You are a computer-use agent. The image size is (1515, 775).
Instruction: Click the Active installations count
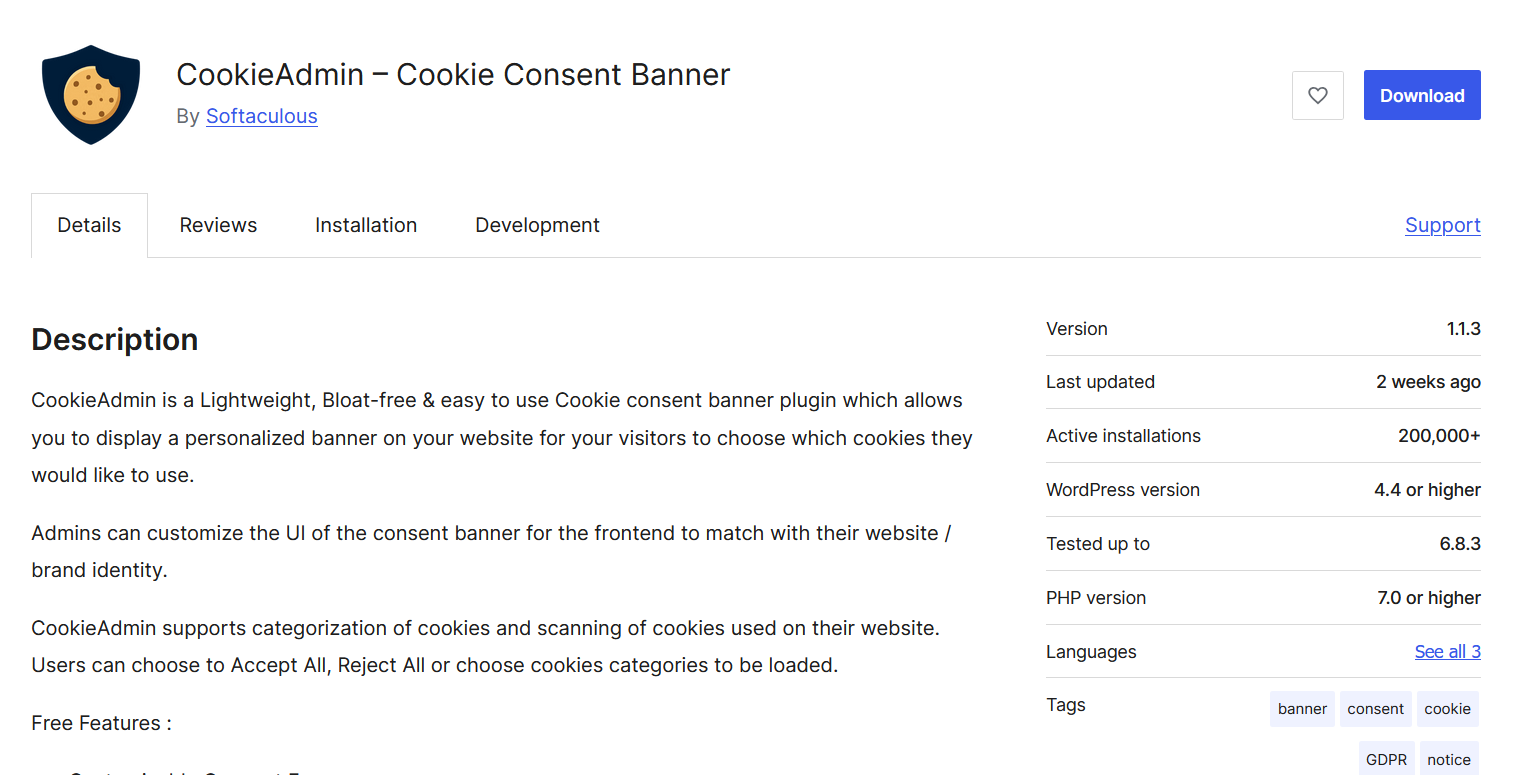1440,435
